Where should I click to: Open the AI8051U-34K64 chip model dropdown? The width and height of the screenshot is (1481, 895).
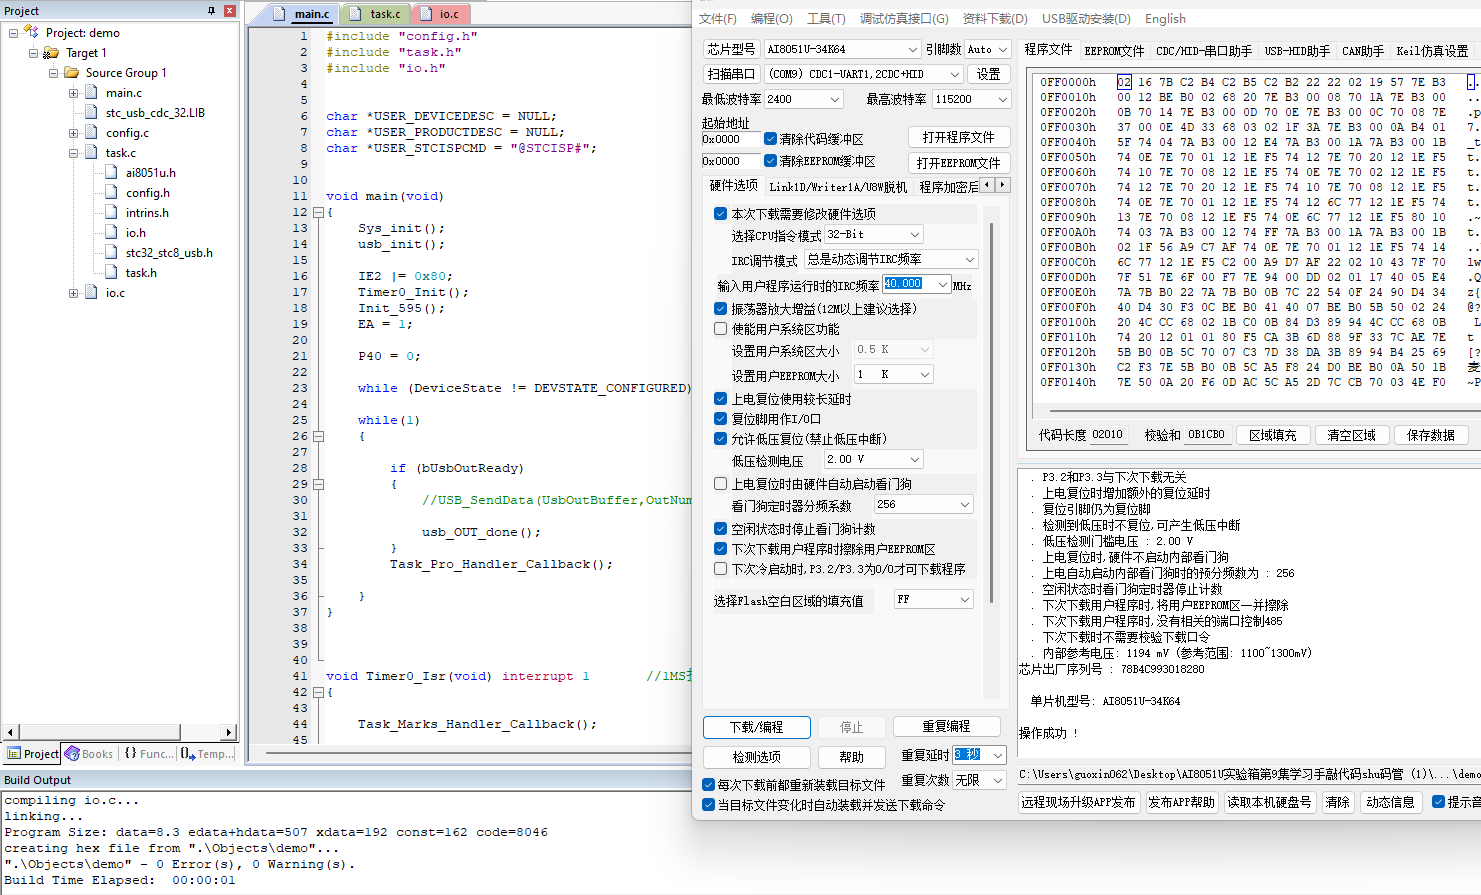coord(842,49)
